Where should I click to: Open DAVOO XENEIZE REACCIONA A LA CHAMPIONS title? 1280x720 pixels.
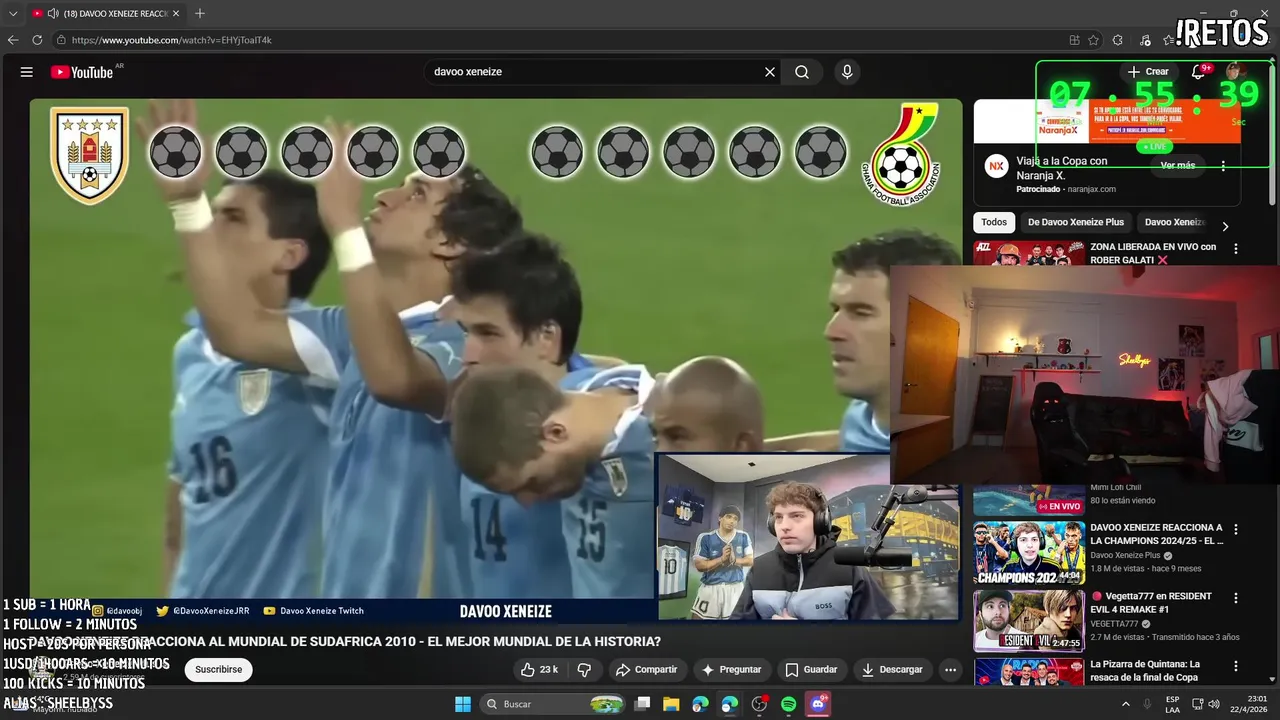pyautogui.click(x=1157, y=534)
